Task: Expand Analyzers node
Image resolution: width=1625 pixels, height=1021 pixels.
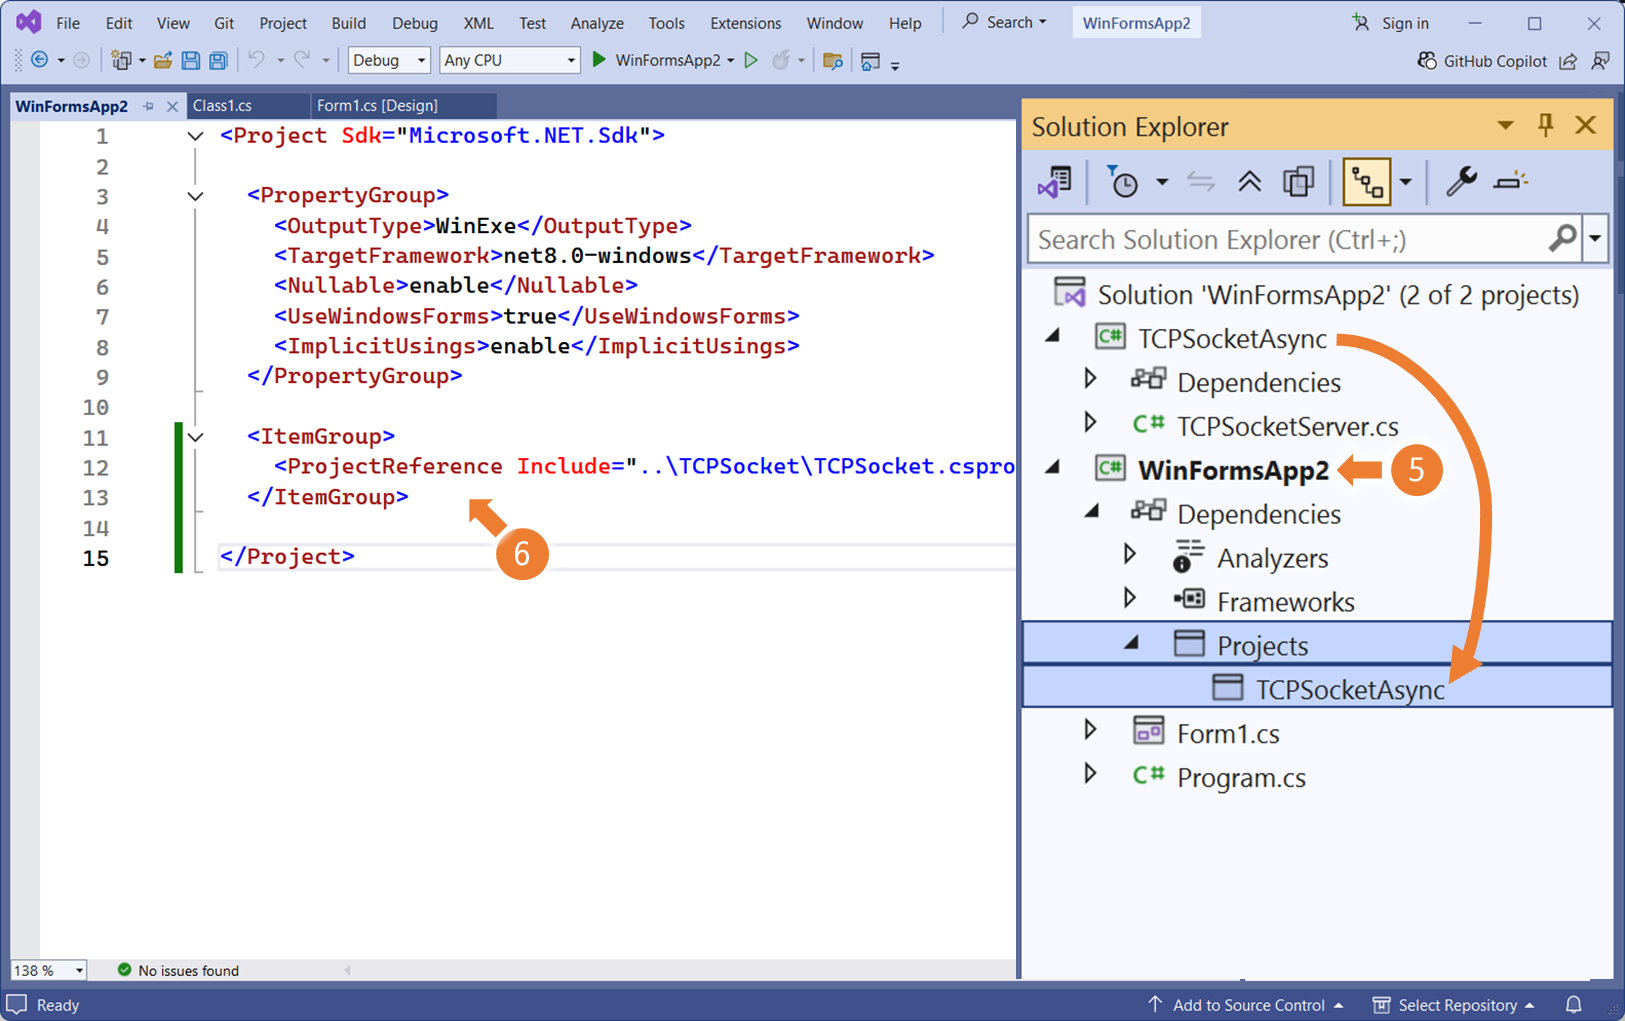Action: click(1130, 554)
